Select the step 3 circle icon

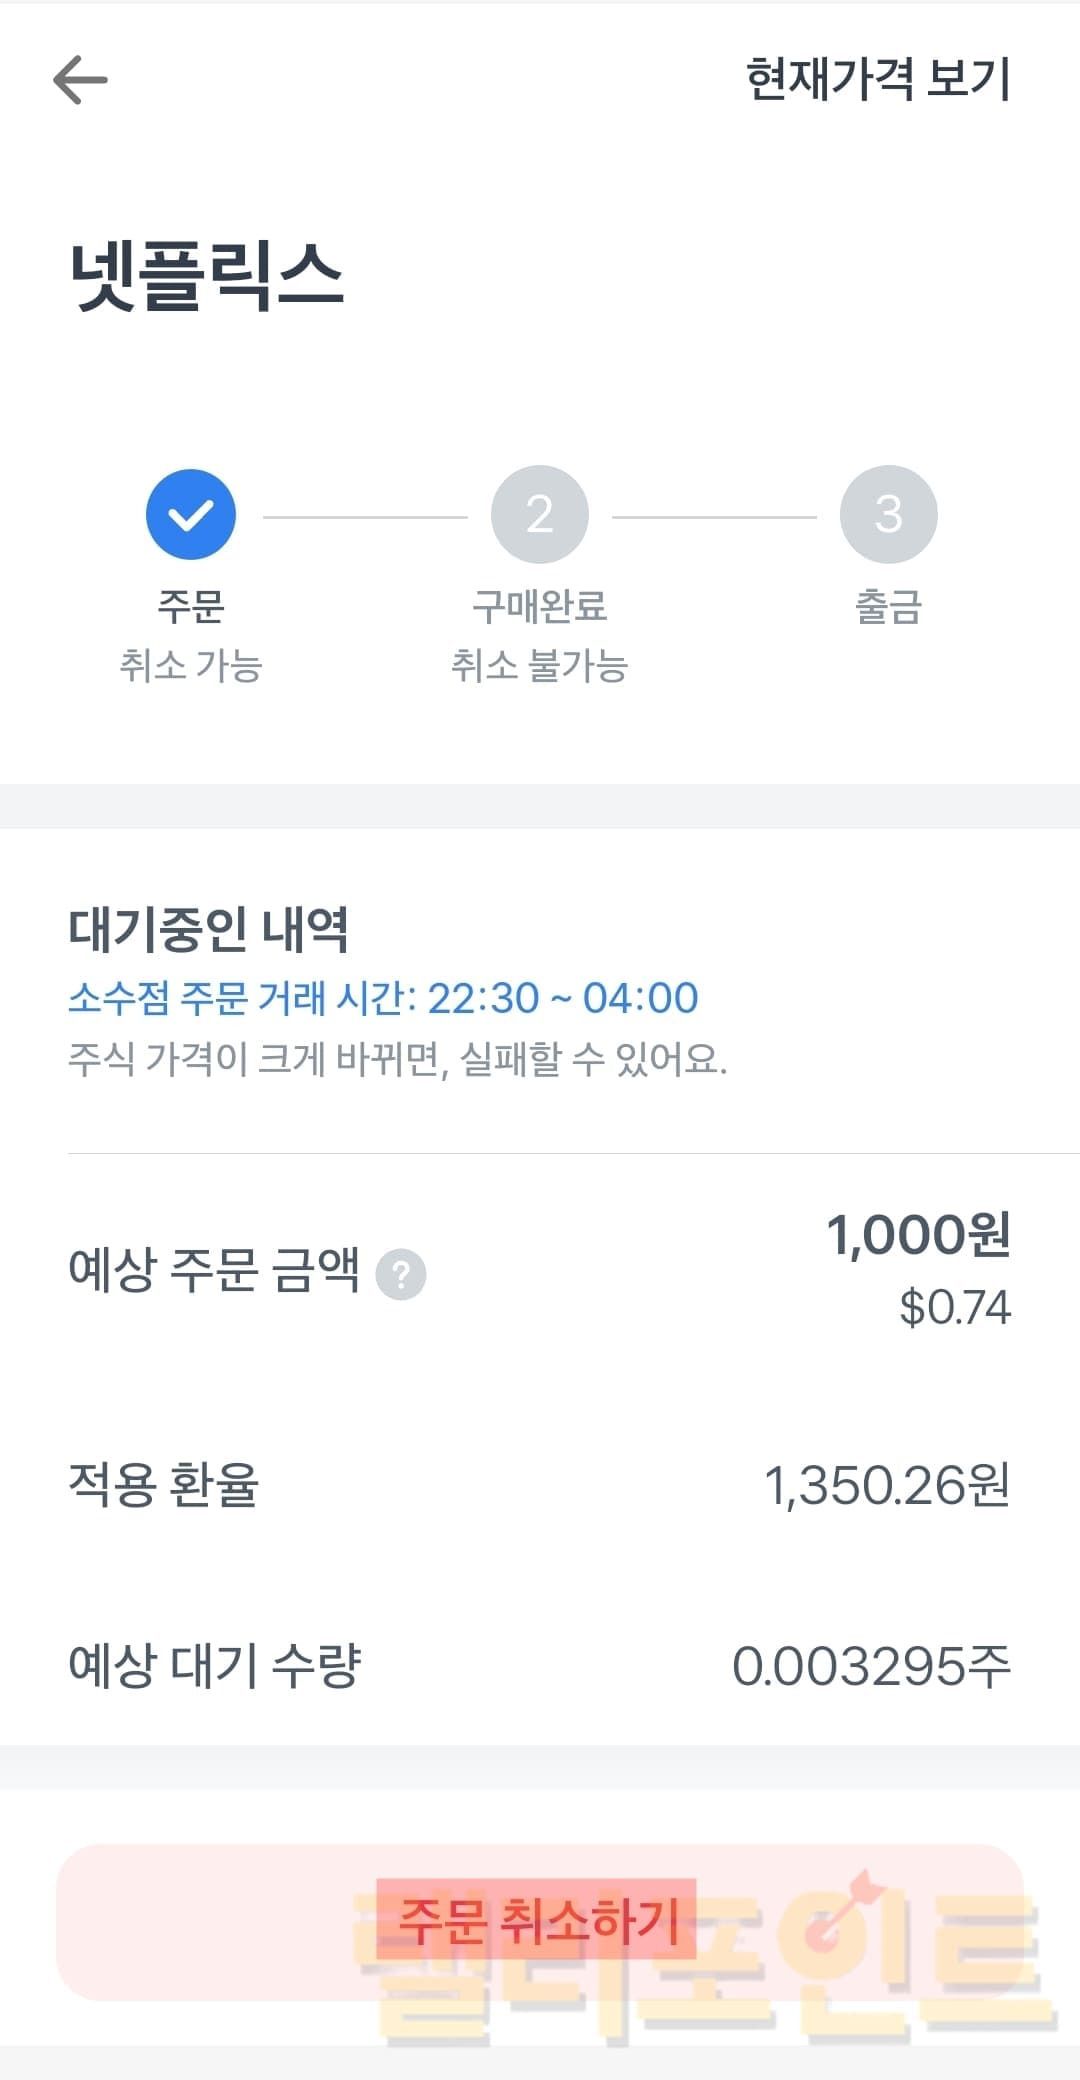tap(888, 514)
